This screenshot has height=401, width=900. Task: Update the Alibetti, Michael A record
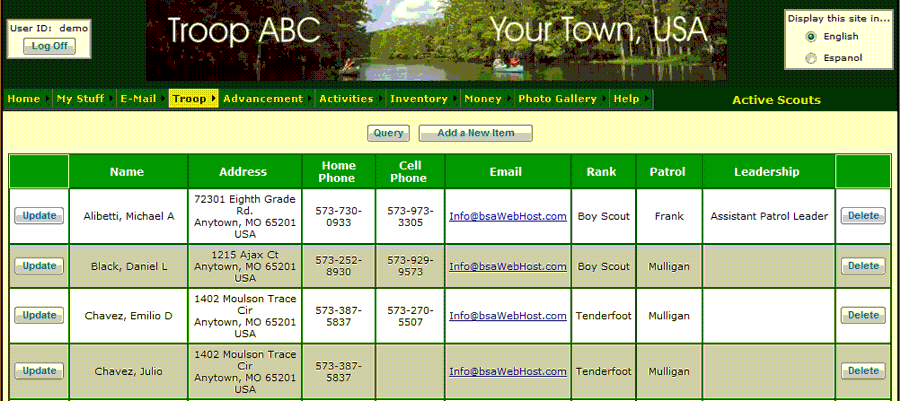(x=39, y=216)
